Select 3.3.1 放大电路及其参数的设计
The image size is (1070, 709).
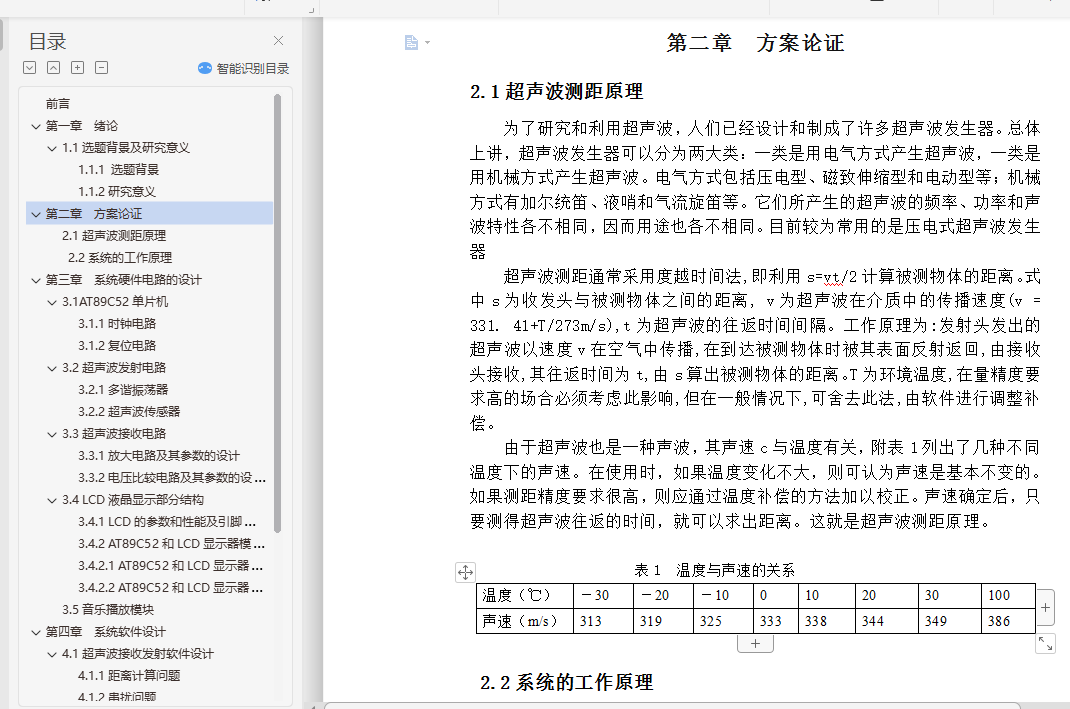coord(158,456)
